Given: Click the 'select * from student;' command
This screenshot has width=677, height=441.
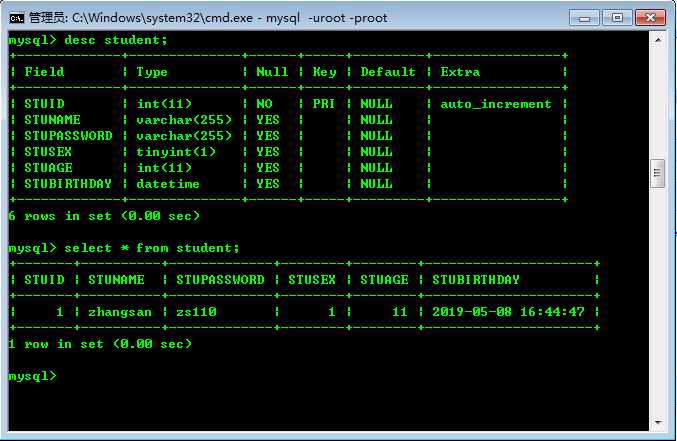Looking at the screenshot, I should coord(152,248).
